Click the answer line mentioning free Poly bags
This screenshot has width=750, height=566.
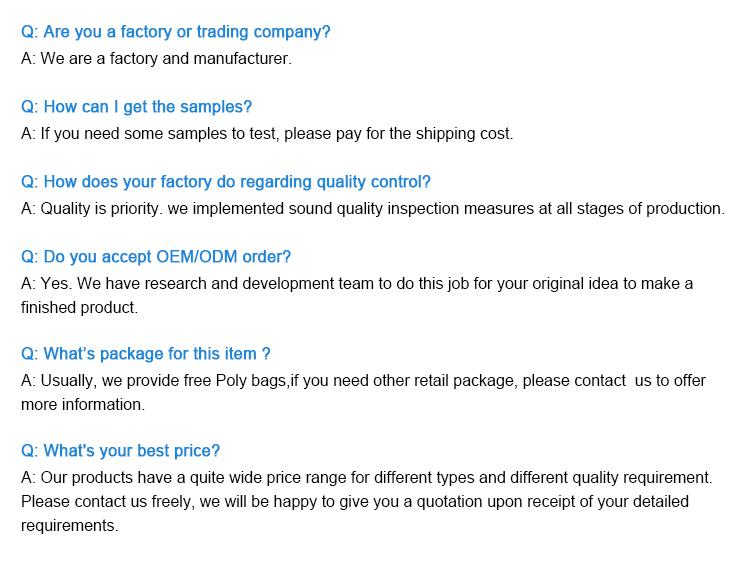(x=363, y=381)
